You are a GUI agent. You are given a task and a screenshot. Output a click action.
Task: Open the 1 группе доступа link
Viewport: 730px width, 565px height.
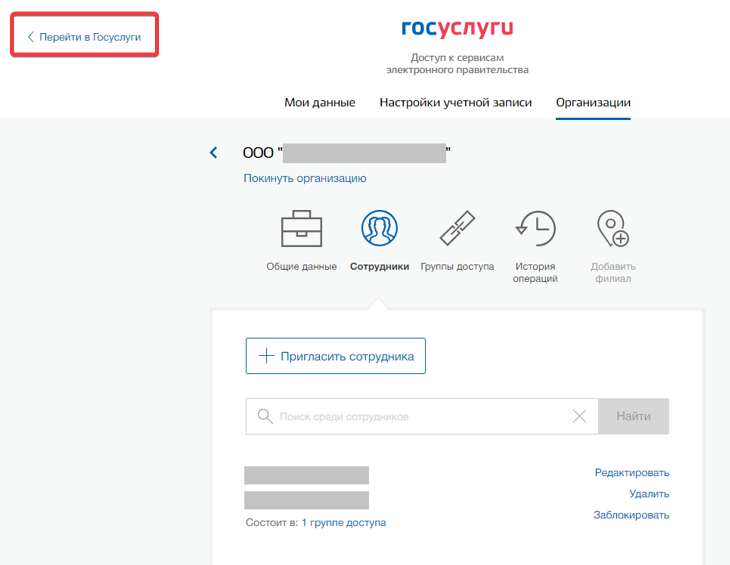coord(344,523)
